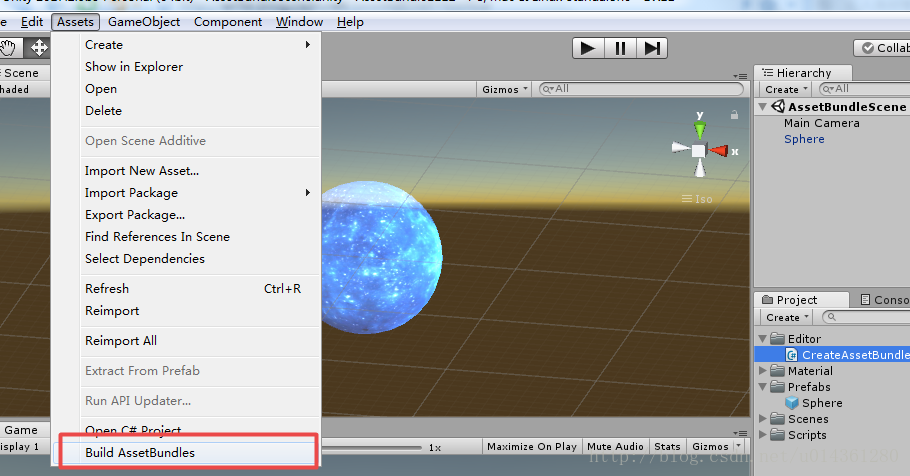
Task: Expand the Scenes folder
Action: pyautogui.click(x=763, y=419)
